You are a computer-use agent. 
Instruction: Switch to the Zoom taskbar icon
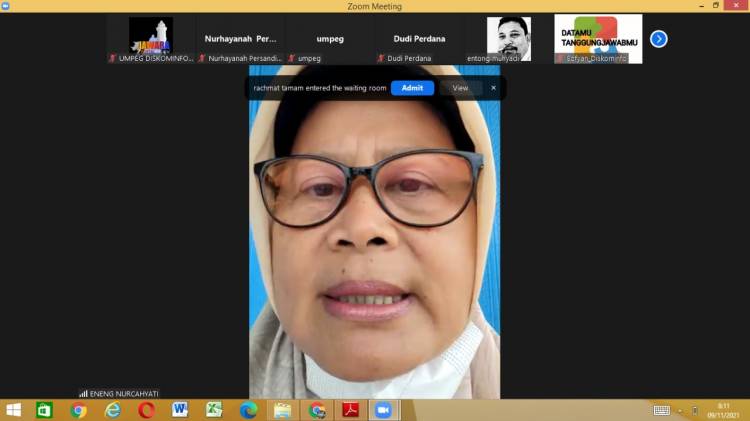coord(384,410)
